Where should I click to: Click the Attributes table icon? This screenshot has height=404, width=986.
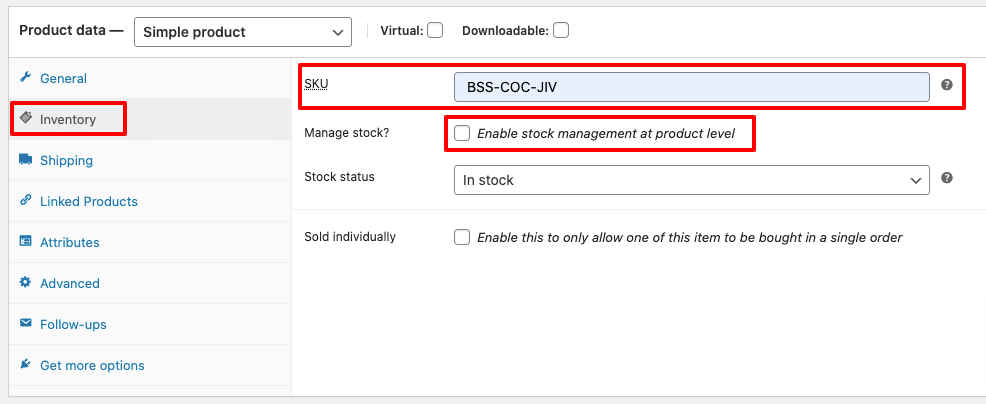(25, 241)
